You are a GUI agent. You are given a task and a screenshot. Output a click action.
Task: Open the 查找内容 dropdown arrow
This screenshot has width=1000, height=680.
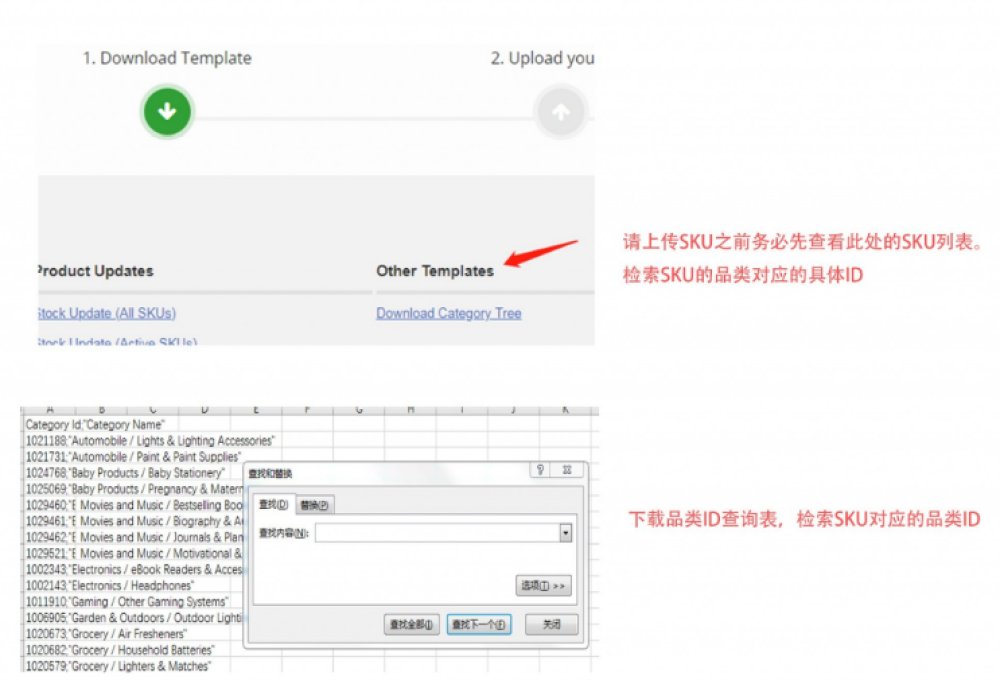(x=566, y=533)
